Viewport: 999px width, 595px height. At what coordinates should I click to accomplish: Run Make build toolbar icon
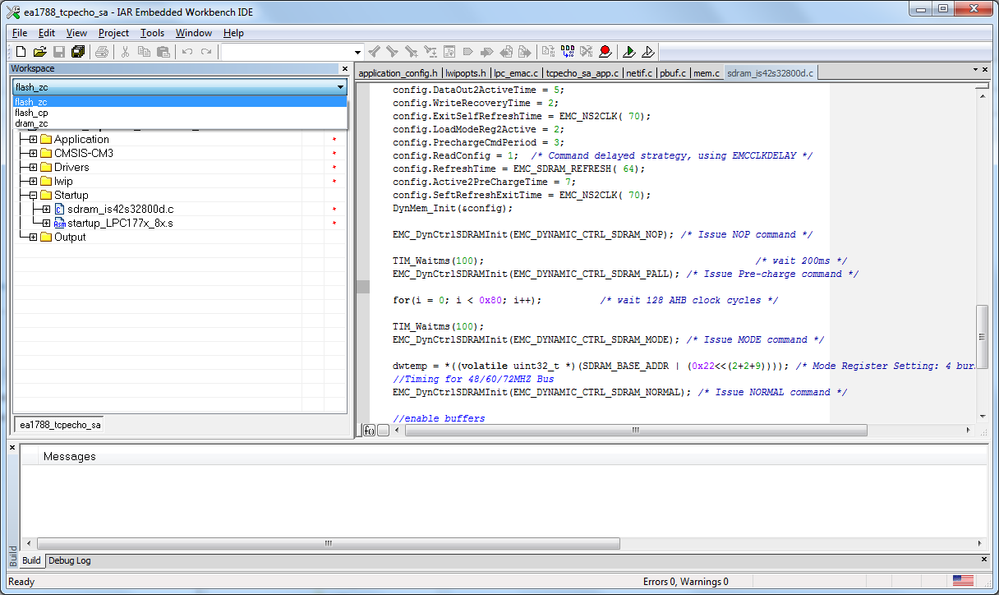[567, 52]
